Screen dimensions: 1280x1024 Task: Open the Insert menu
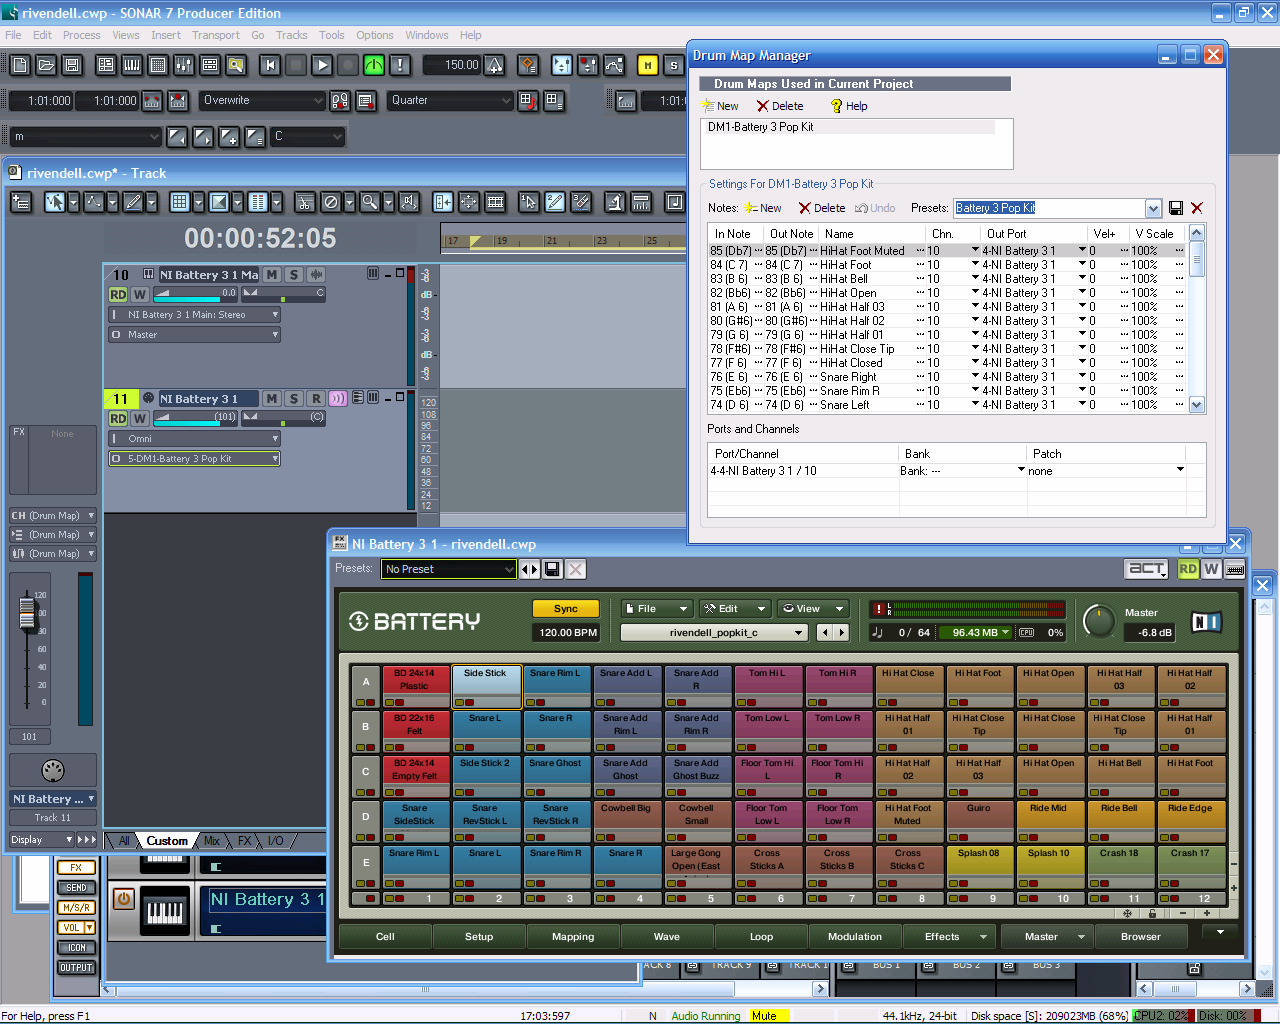[x=166, y=35]
